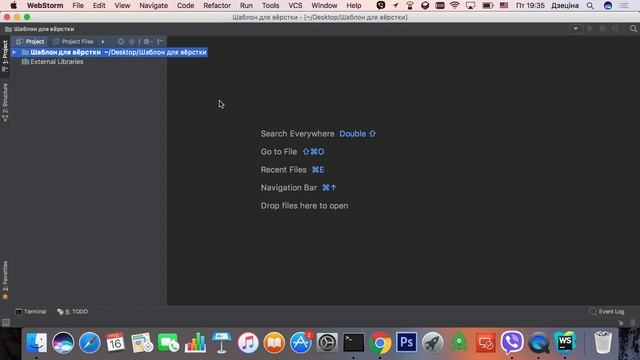Open the WebStorm application menu
This screenshot has width=640, height=360.
(45, 6)
